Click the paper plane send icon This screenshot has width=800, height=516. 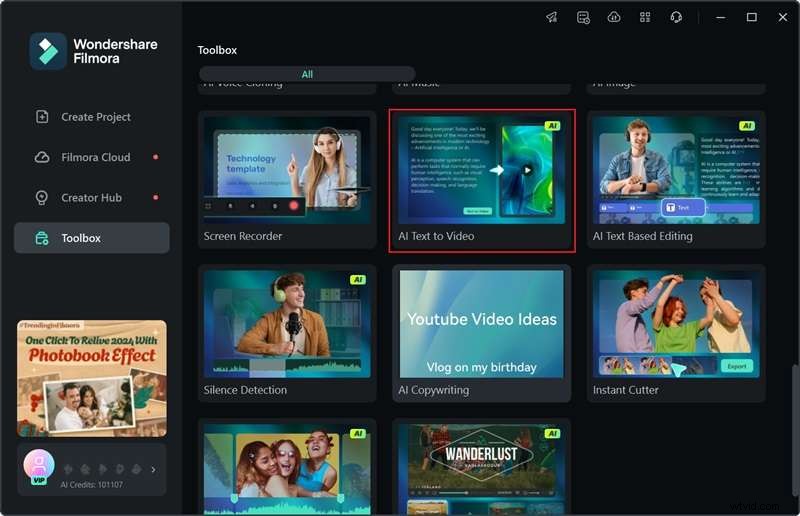pos(552,17)
